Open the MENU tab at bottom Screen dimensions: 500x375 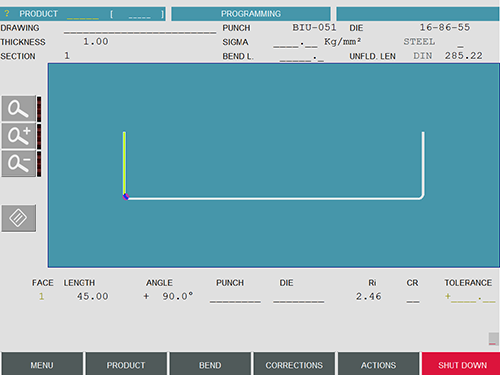coord(42,365)
